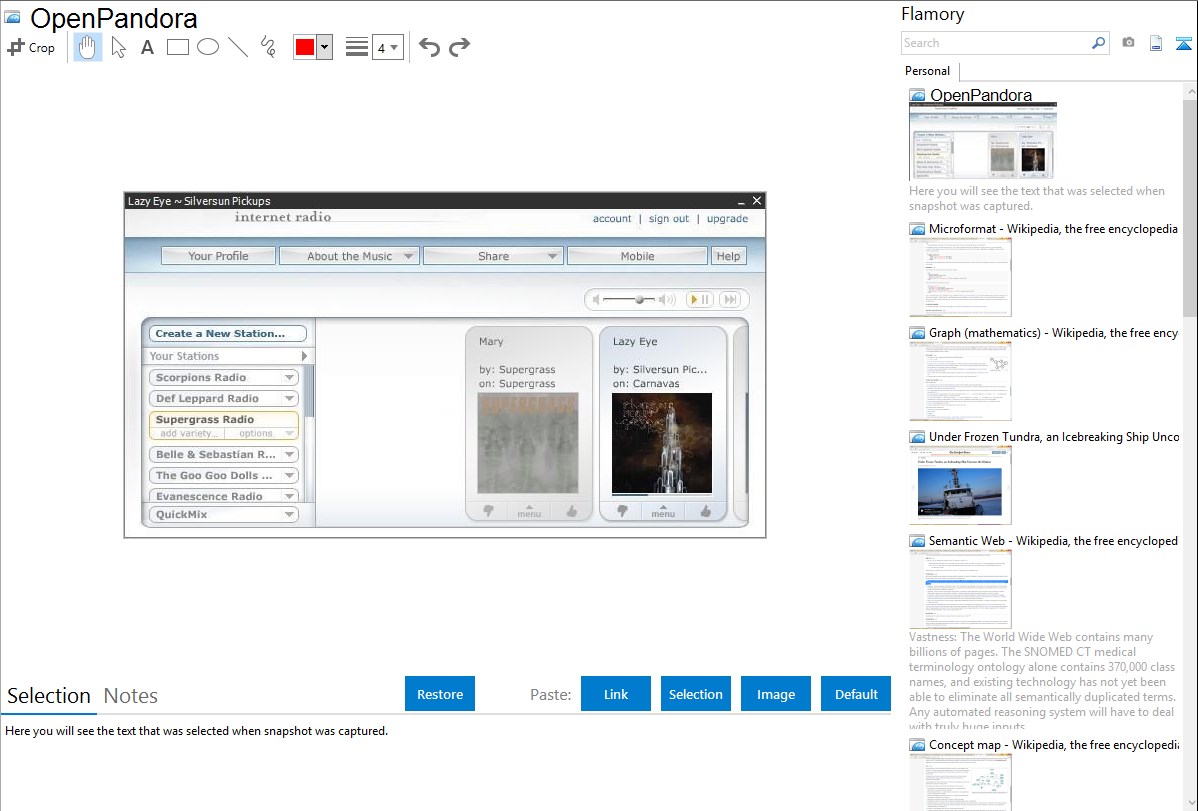The width and height of the screenshot is (1198, 811).
Task: Click Create a New Station
Action: (x=227, y=334)
